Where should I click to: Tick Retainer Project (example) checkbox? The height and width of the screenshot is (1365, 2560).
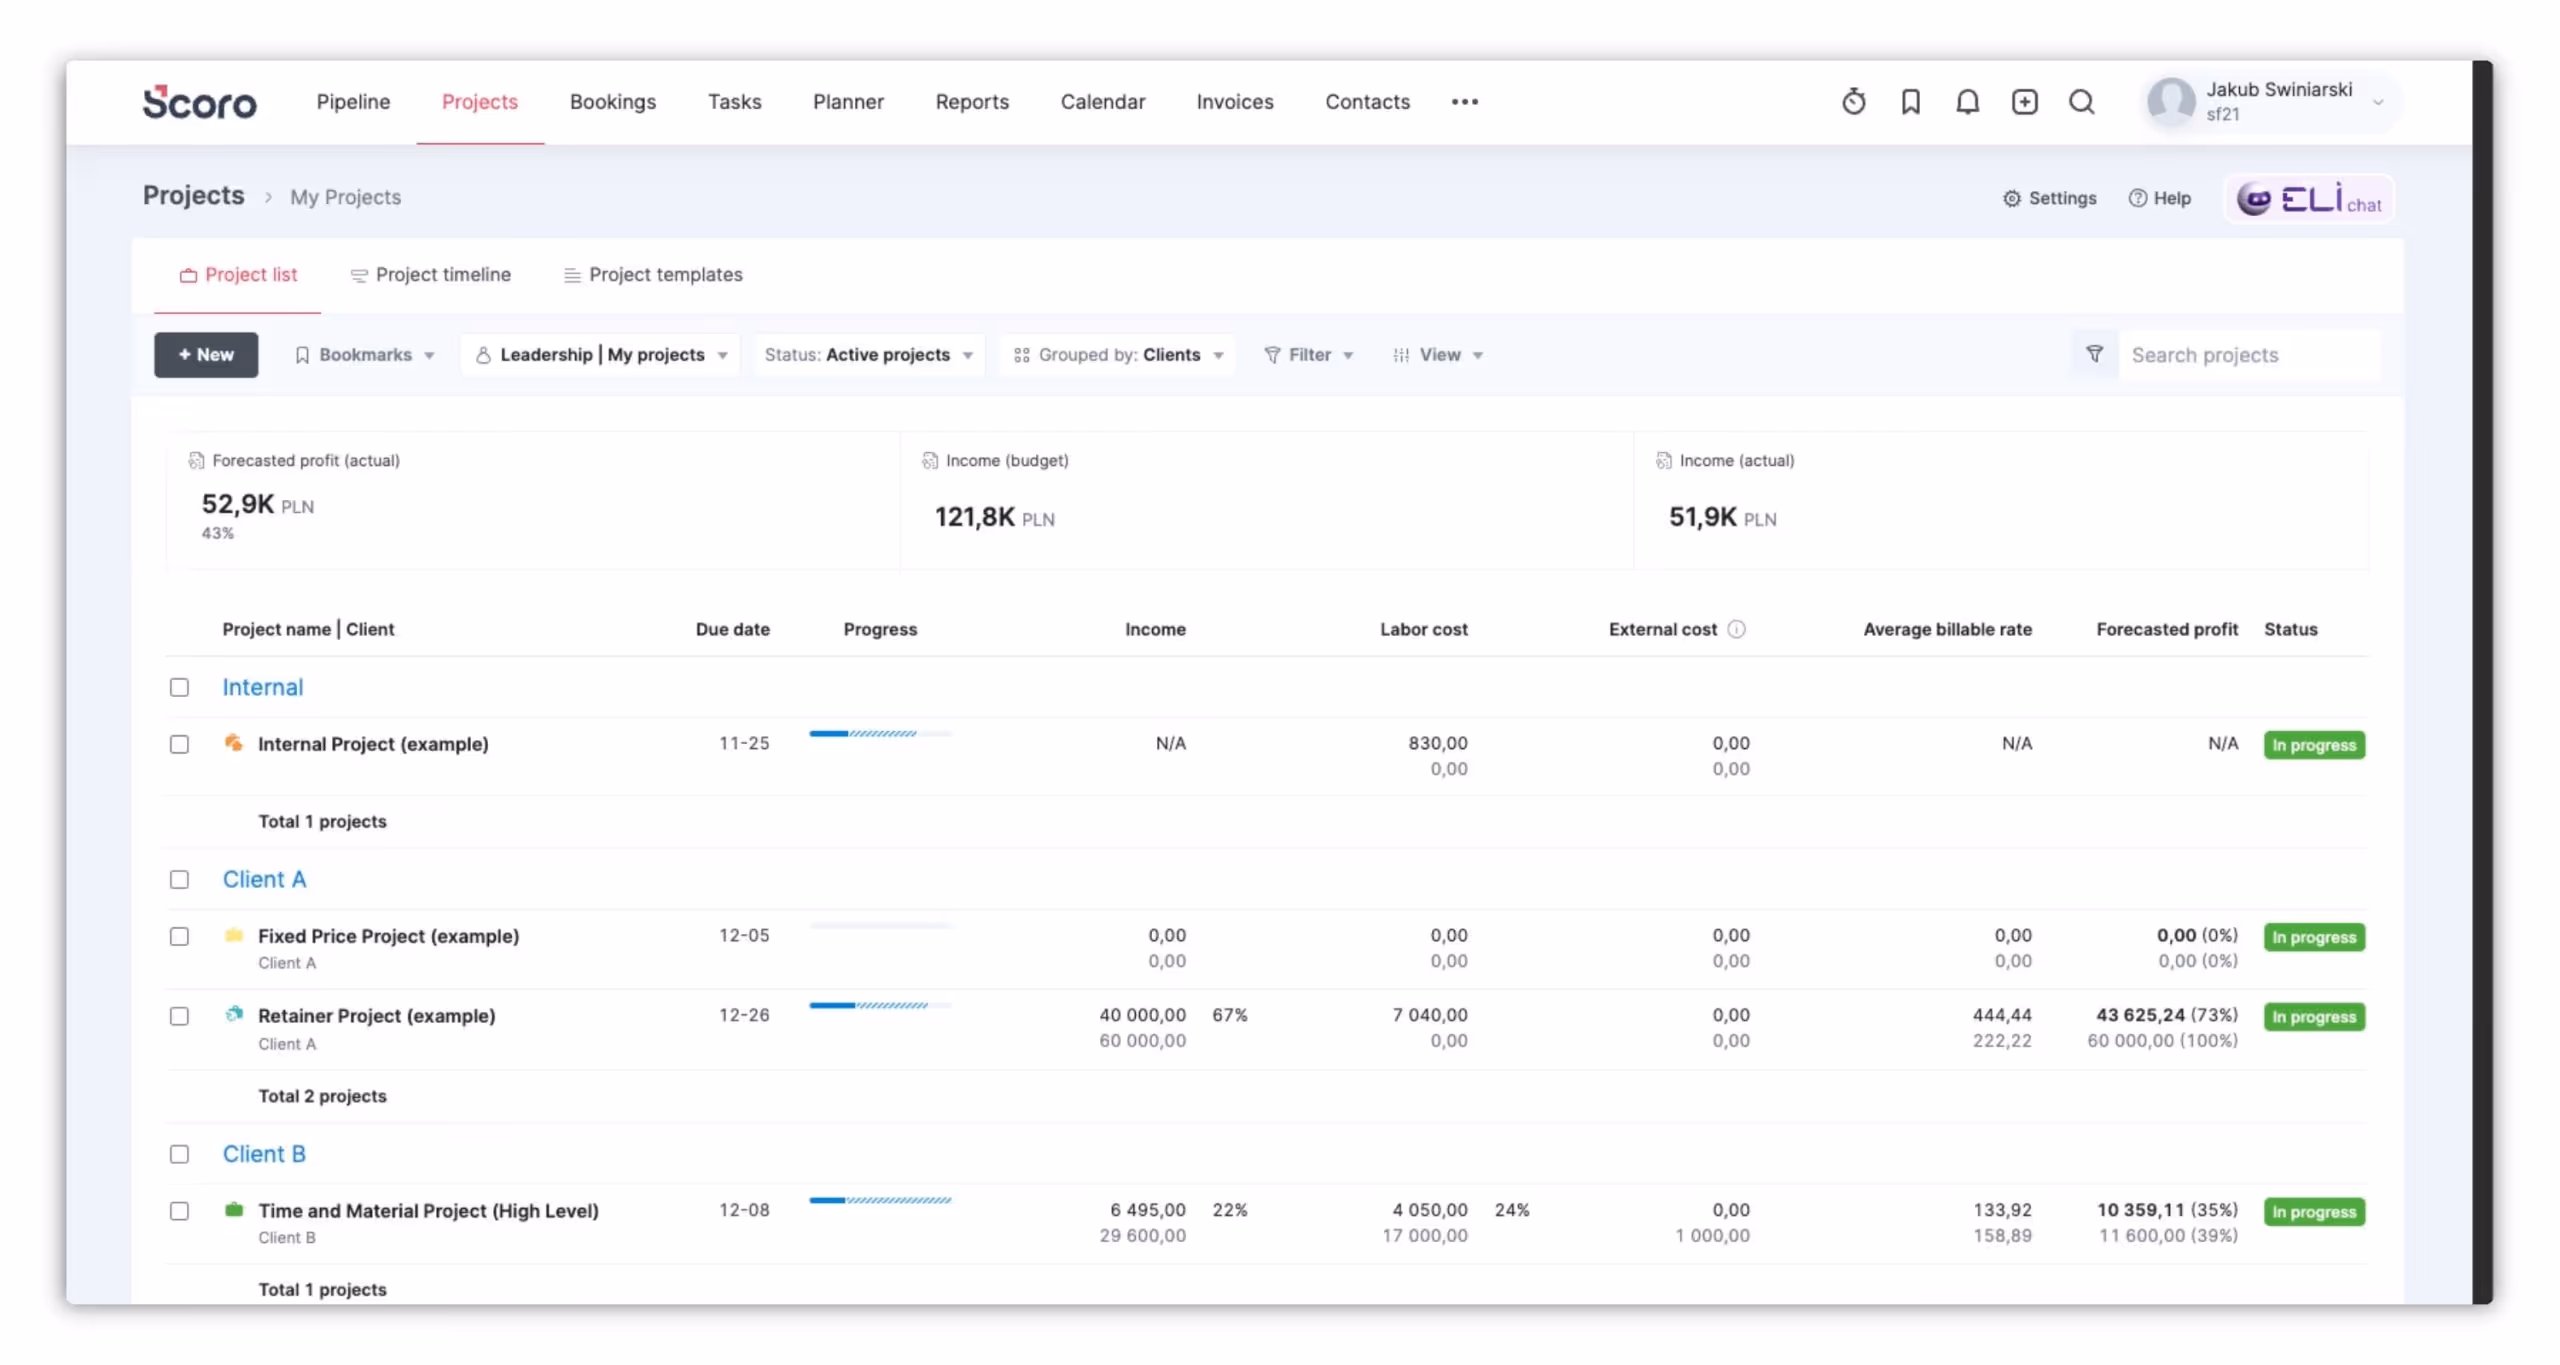click(179, 1016)
